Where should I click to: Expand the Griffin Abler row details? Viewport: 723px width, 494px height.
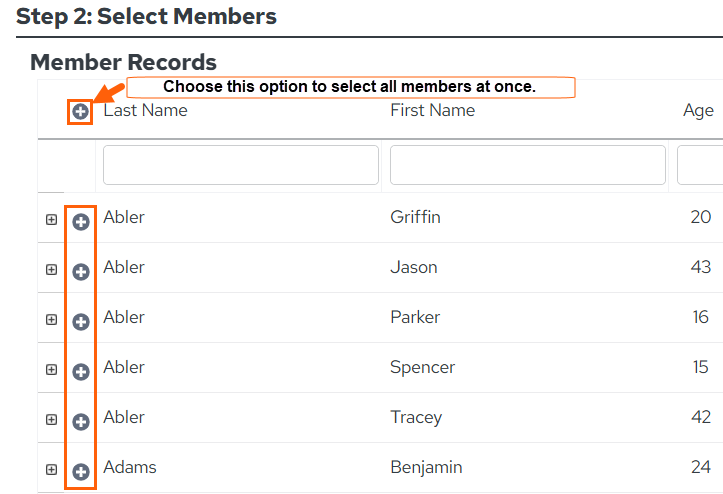point(52,220)
